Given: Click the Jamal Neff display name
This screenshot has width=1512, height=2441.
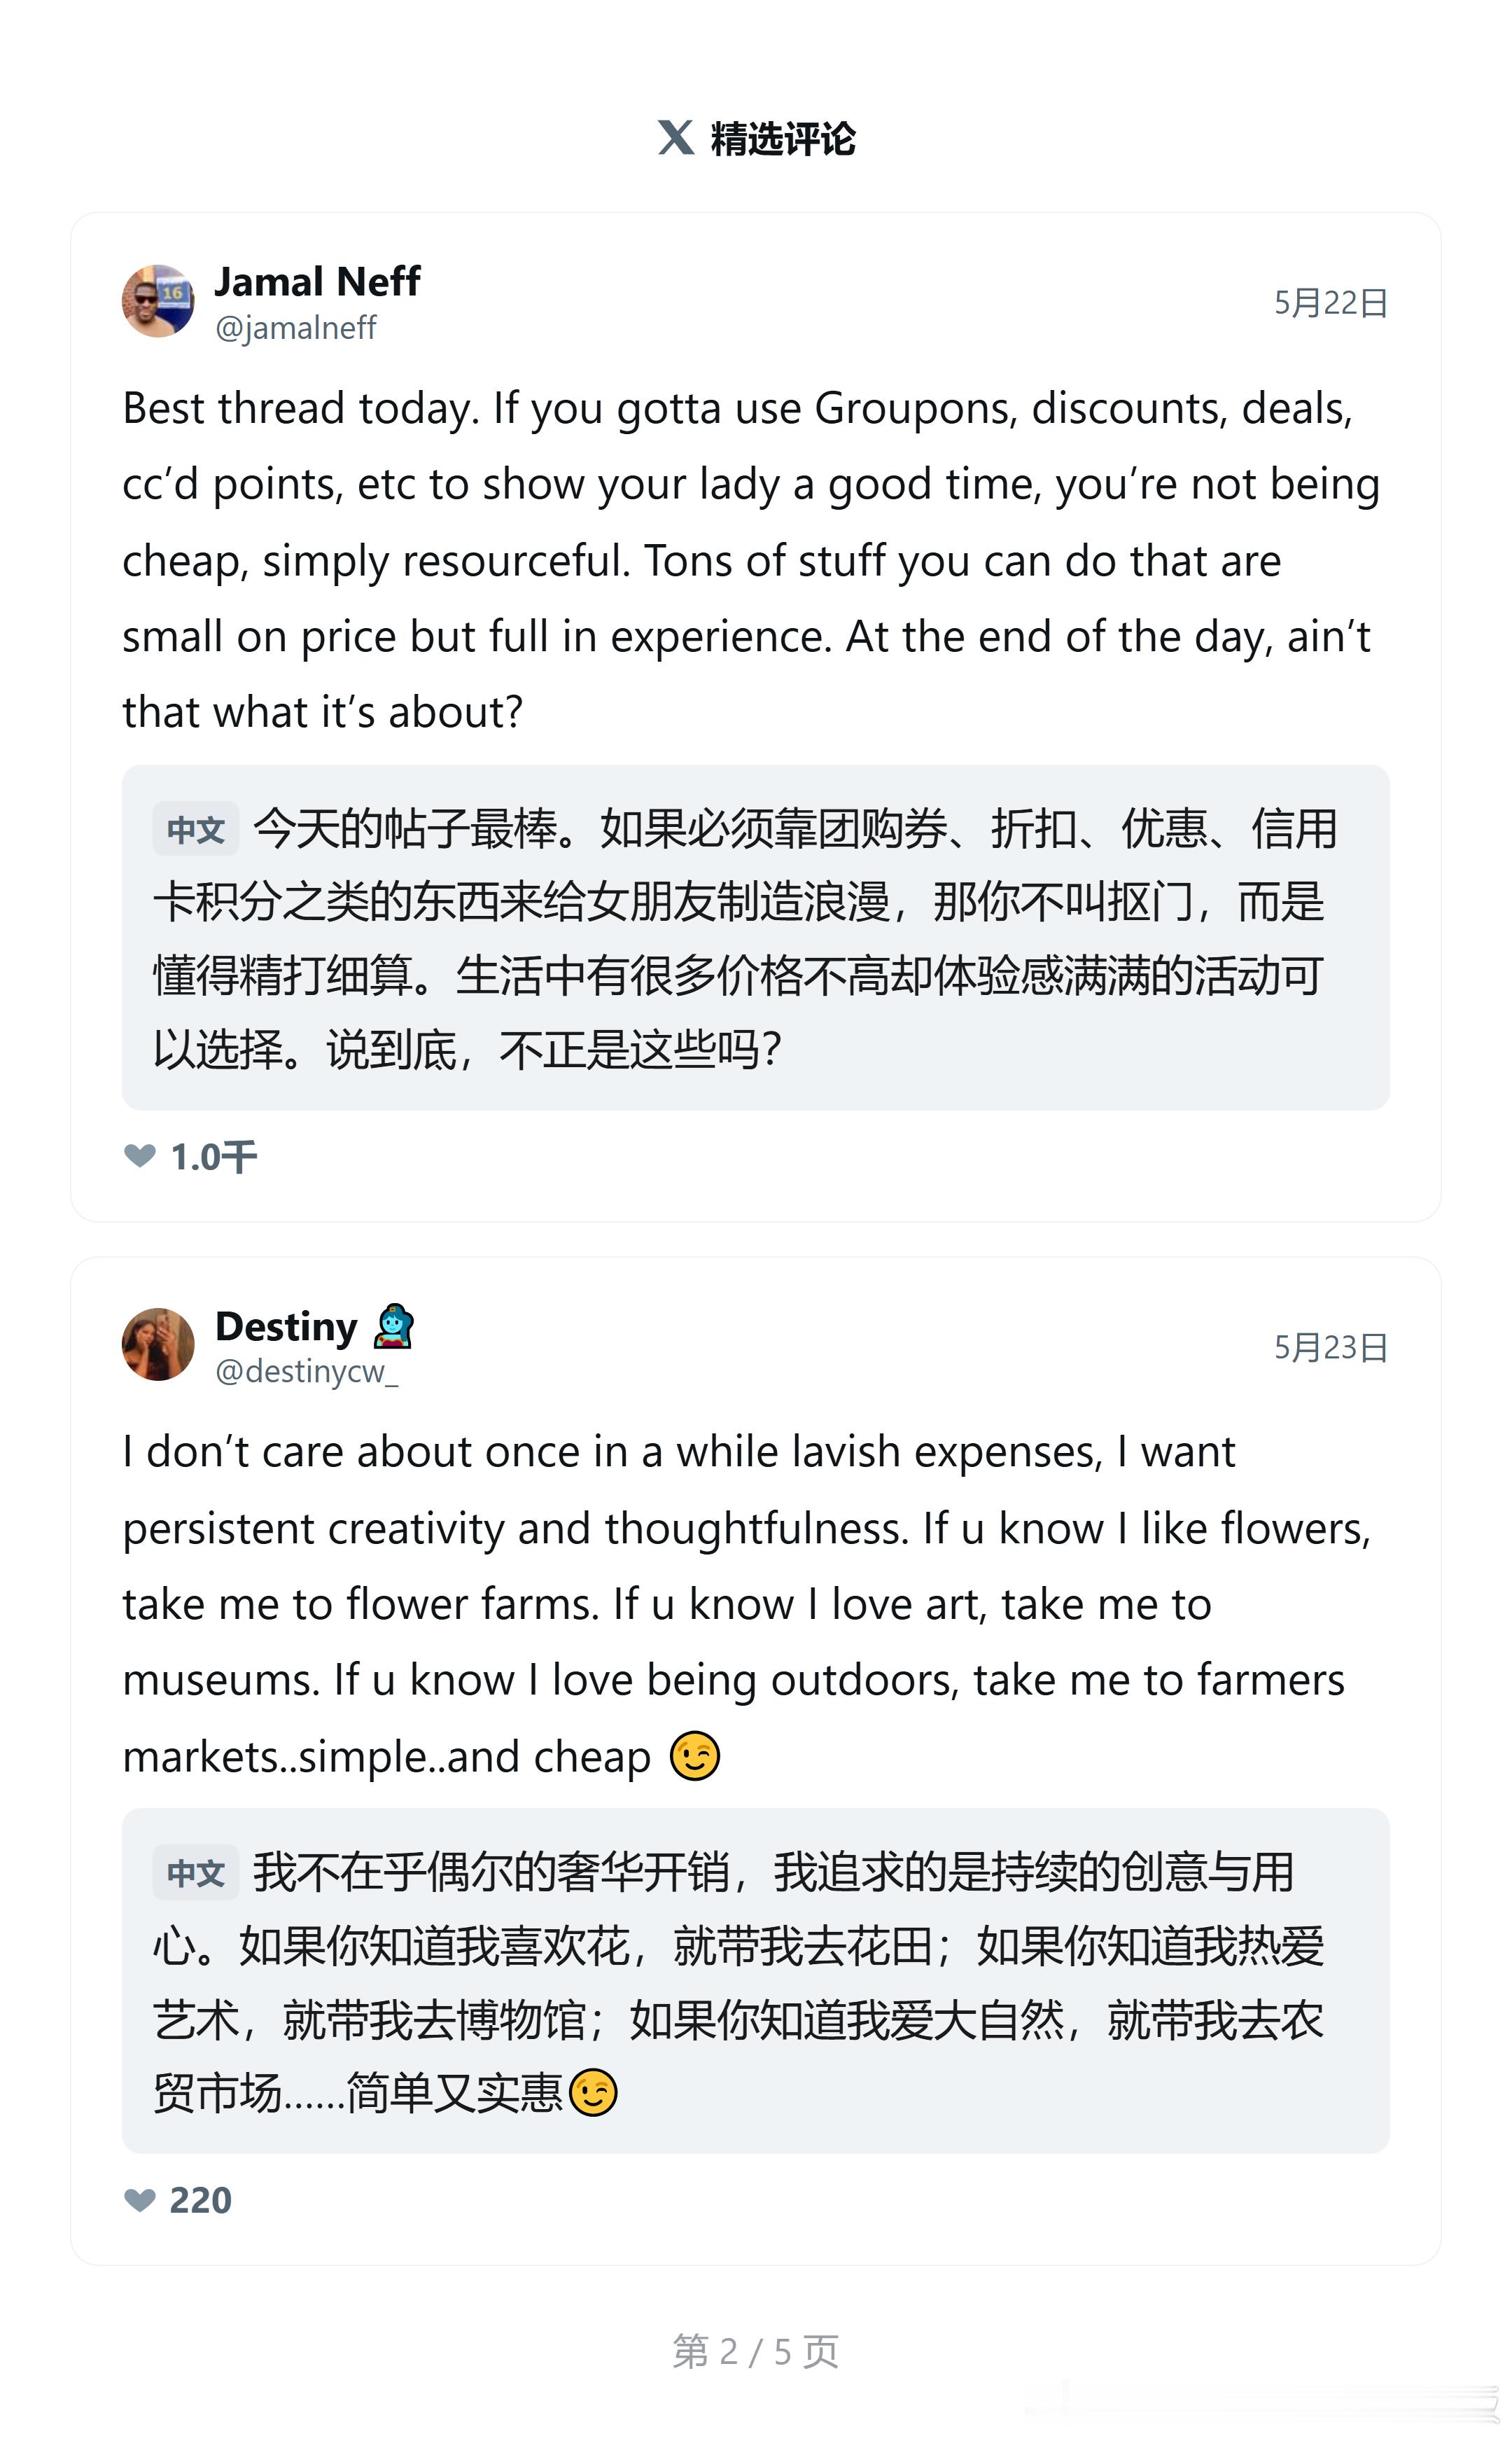Looking at the screenshot, I should 318,281.
